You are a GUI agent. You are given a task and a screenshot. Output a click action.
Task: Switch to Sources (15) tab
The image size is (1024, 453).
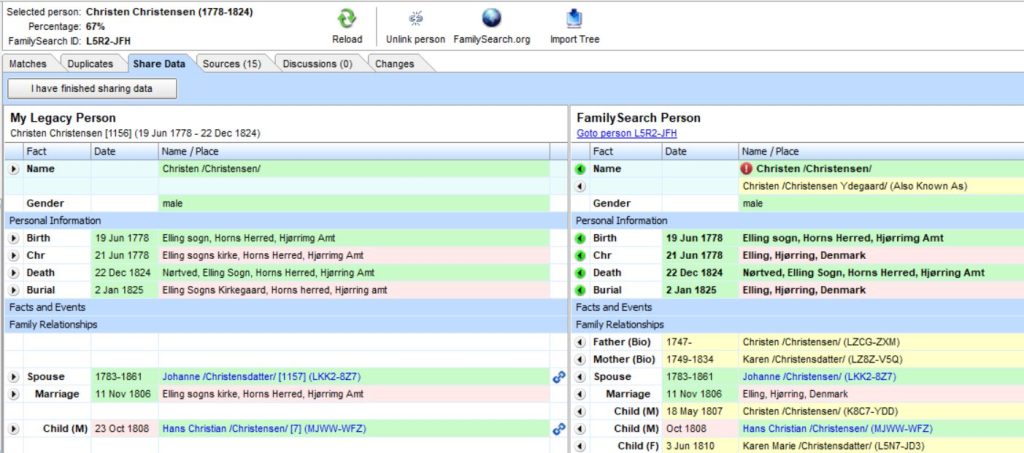[x=231, y=64]
